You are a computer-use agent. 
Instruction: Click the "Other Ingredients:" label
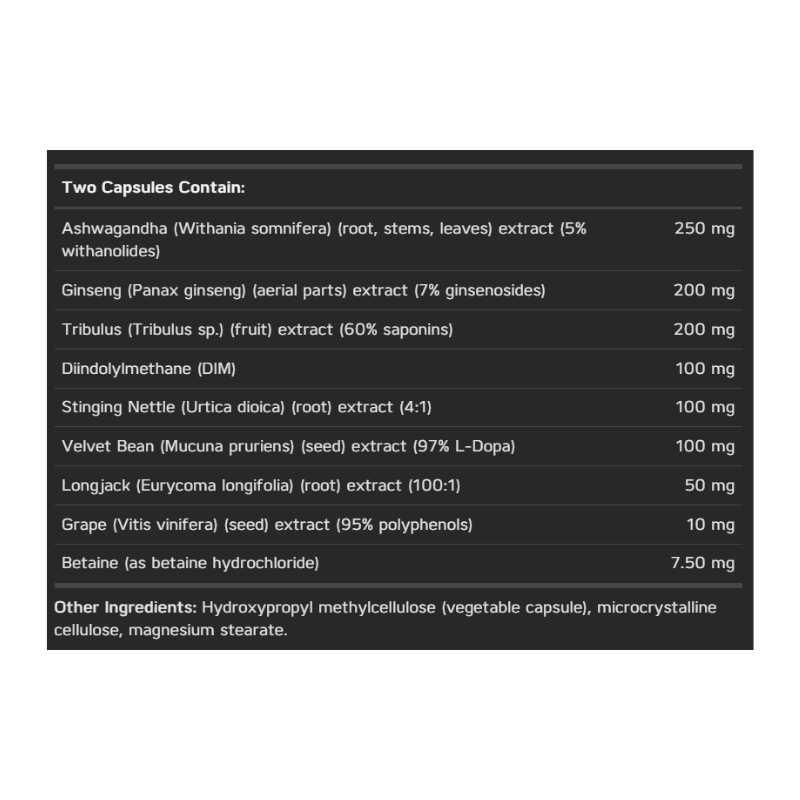click(x=125, y=608)
